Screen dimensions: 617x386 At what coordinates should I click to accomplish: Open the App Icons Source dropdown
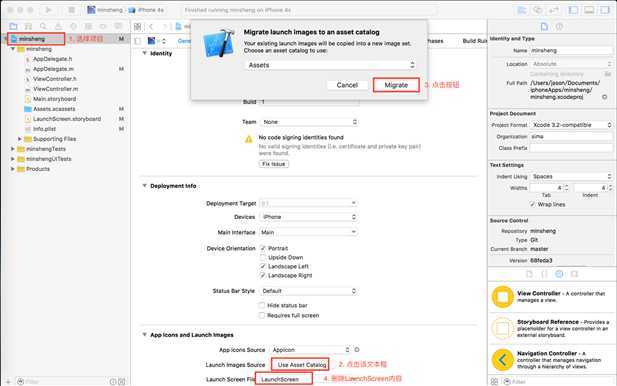310,350
